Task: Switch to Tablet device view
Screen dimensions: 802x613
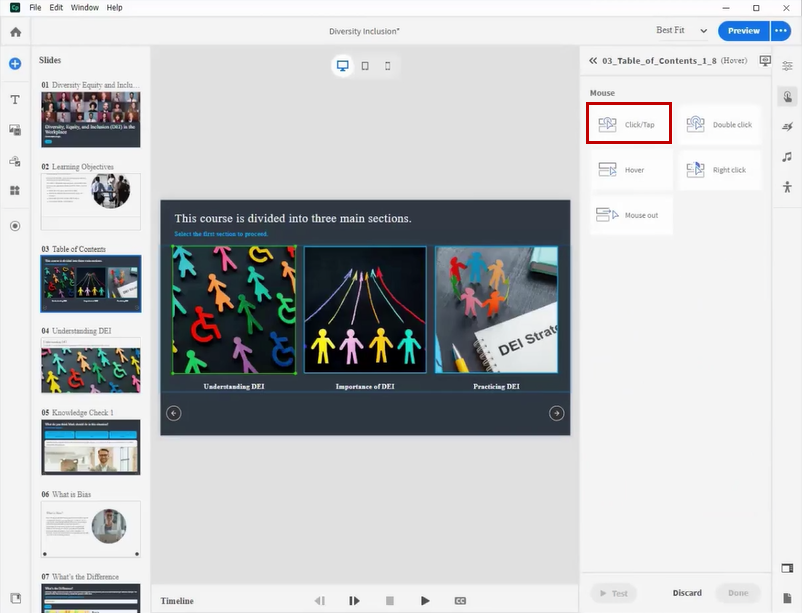Action: tap(365, 65)
